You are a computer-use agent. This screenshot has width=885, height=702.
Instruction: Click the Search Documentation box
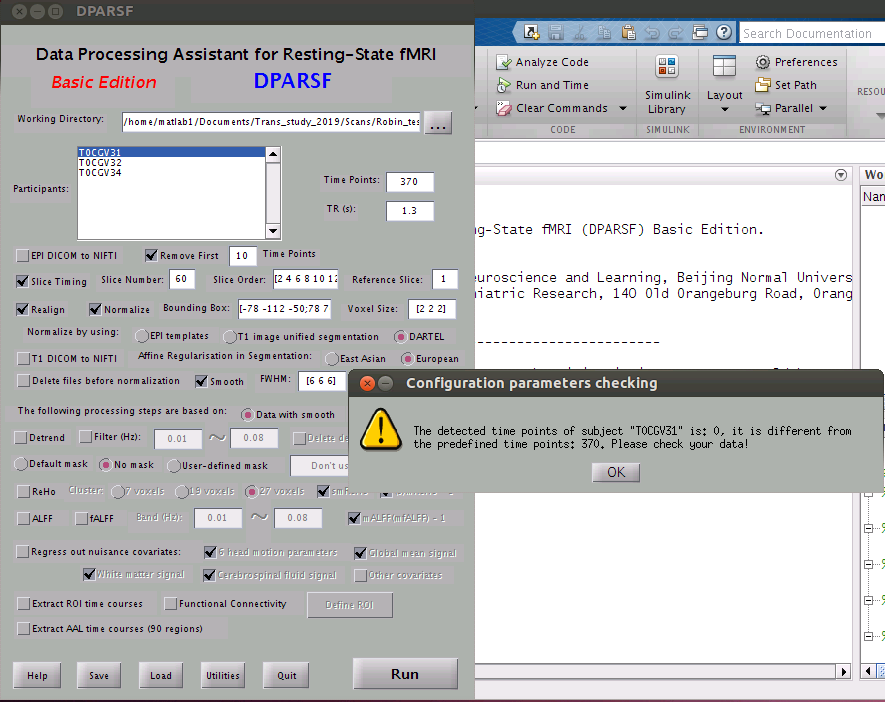point(812,33)
